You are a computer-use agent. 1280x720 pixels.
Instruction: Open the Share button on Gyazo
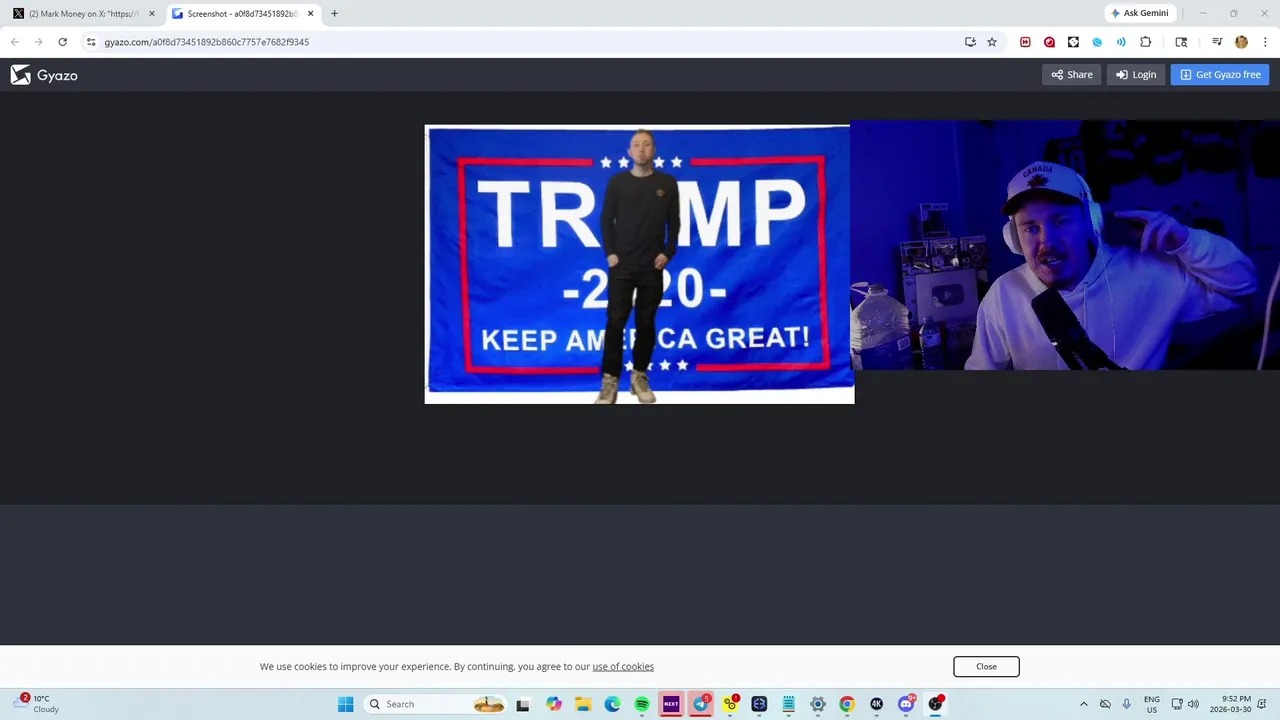click(x=1072, y=75)
